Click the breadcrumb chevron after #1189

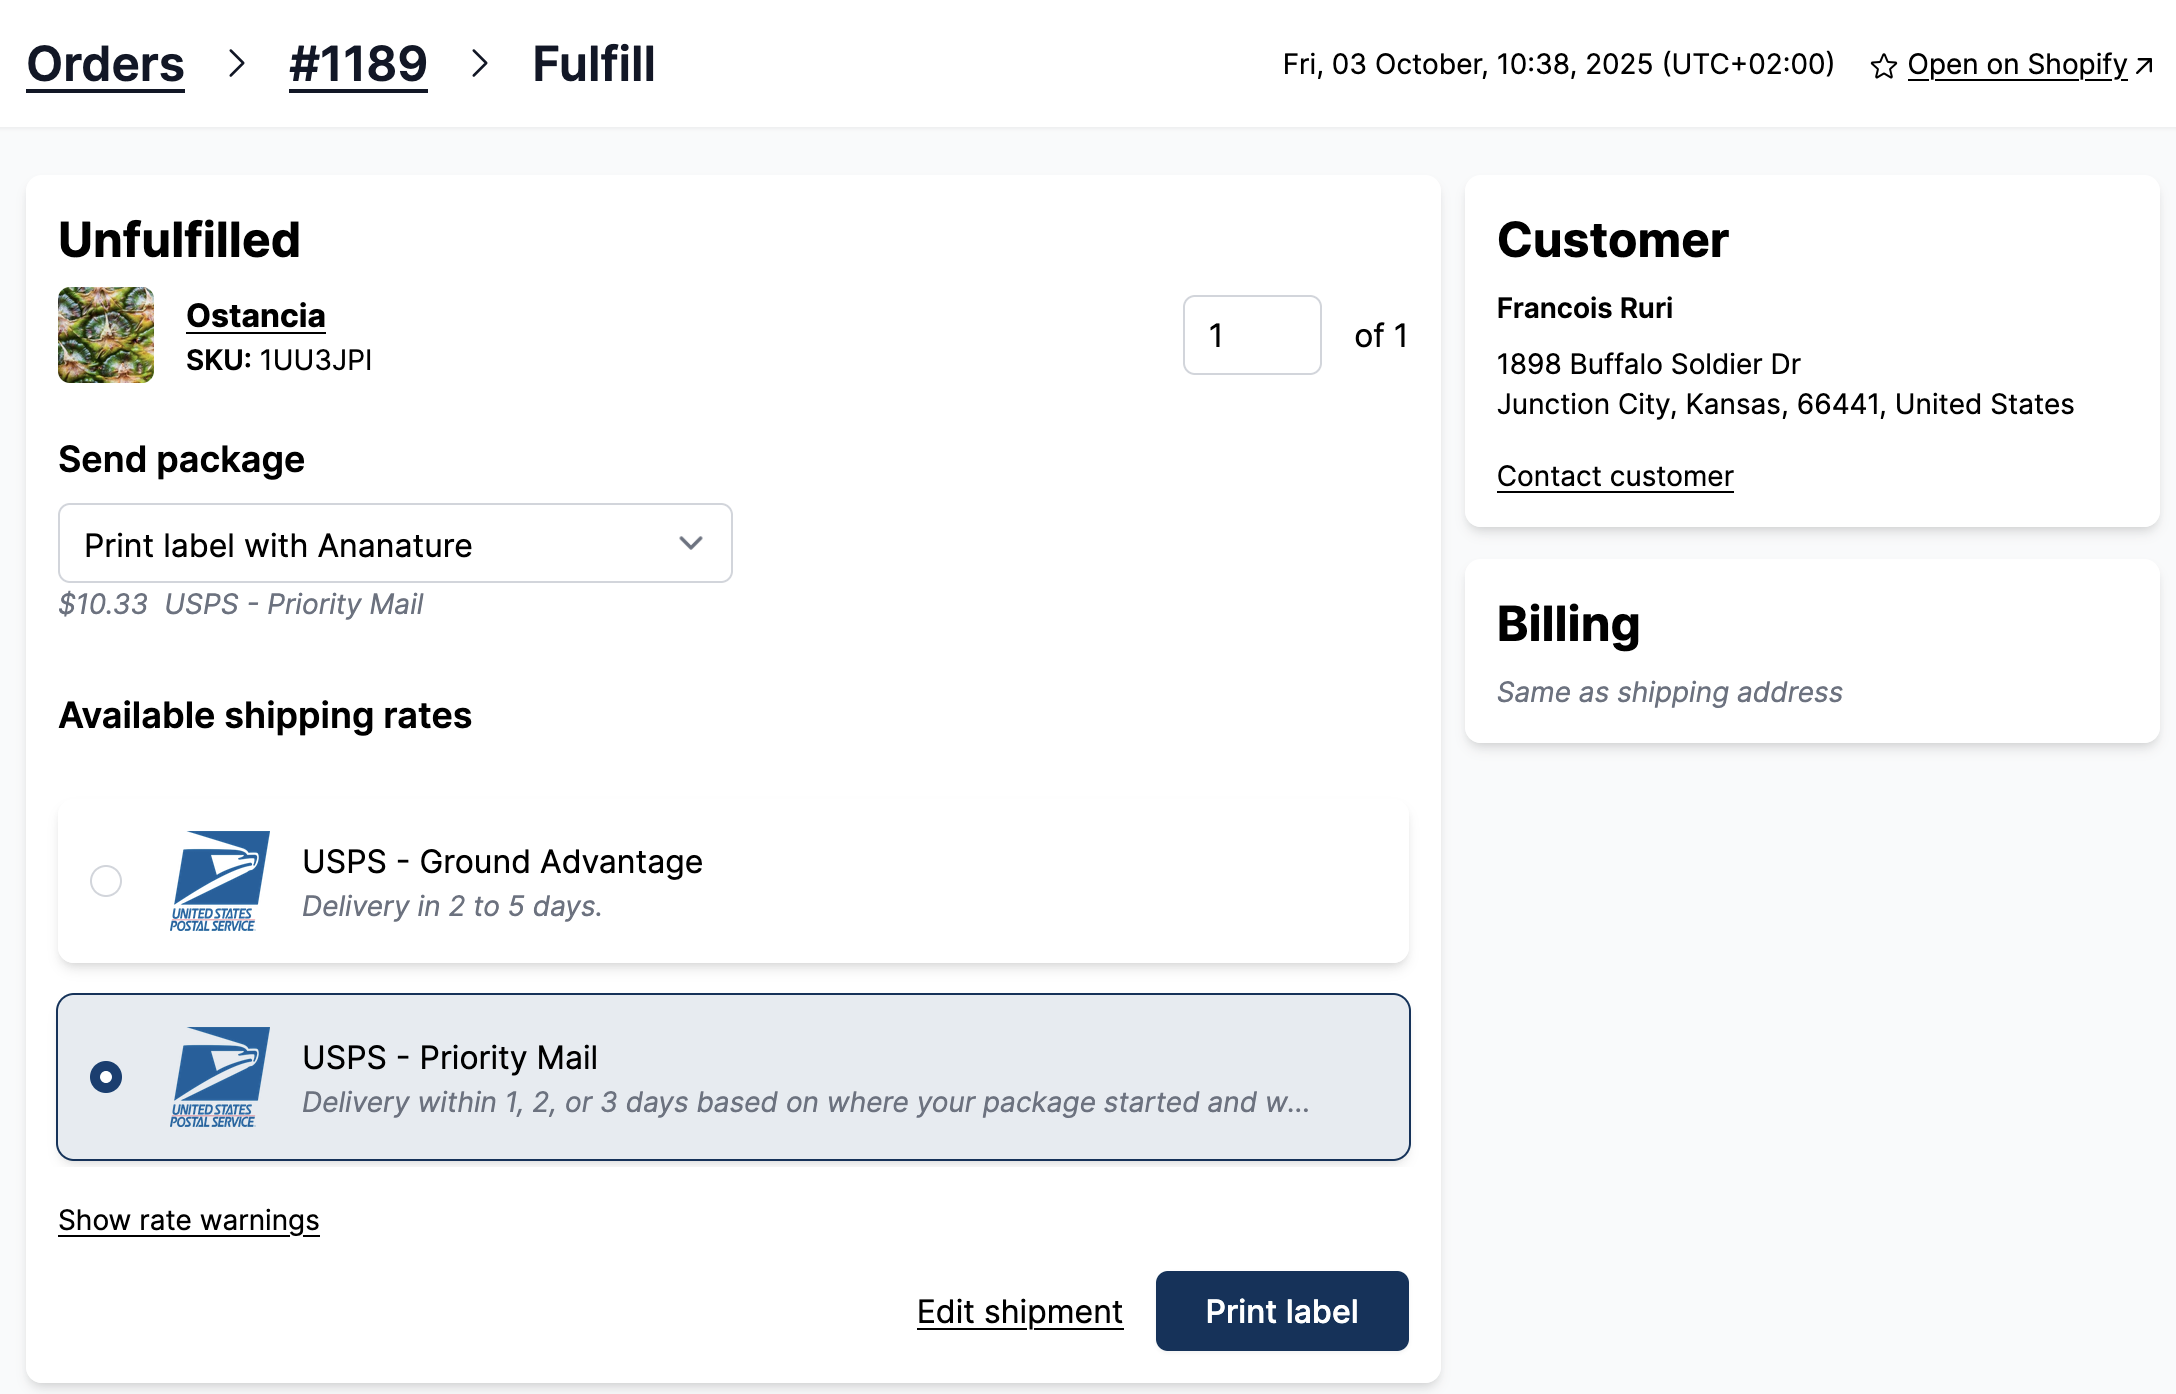pos(481,64)
